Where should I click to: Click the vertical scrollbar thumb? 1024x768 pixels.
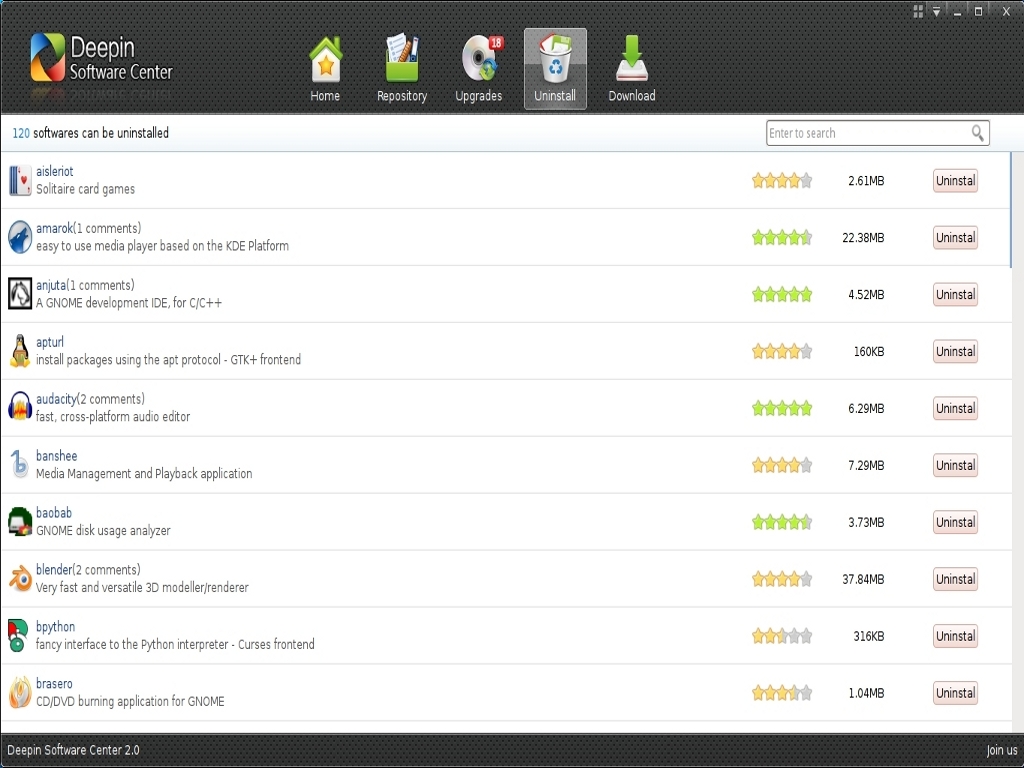(x=1011, y=210)
